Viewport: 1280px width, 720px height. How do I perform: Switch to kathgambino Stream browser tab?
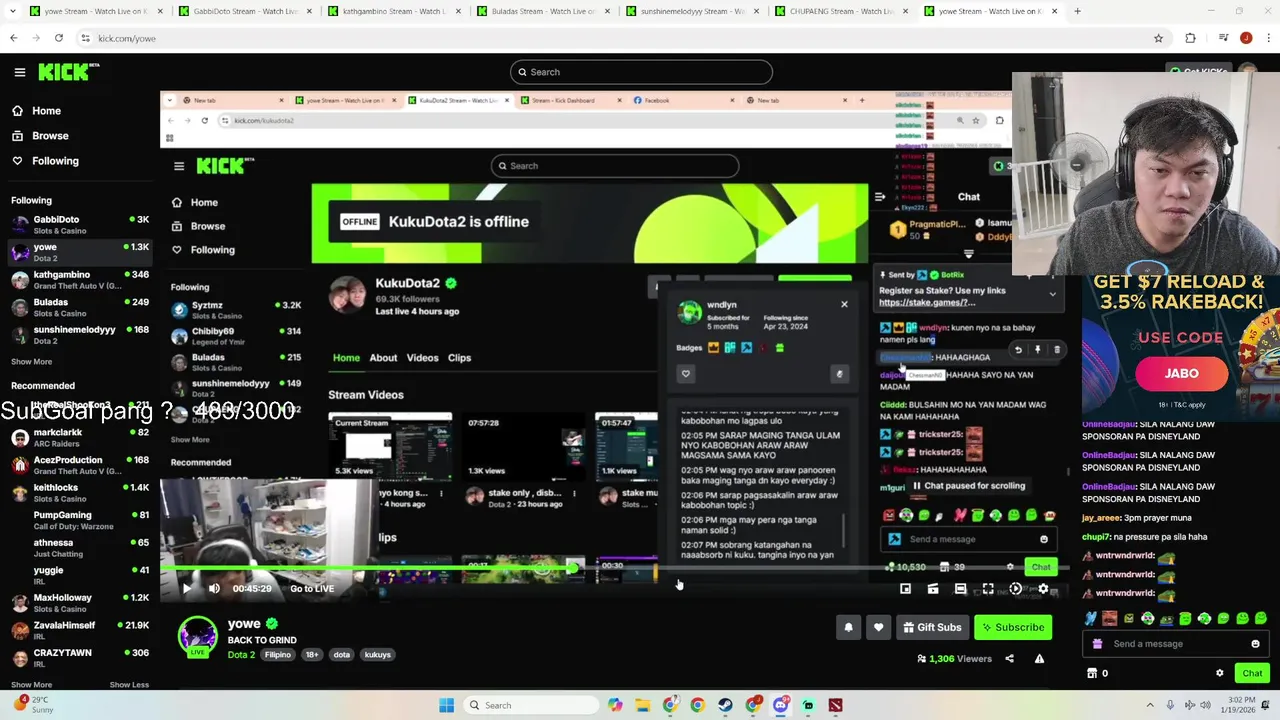394,11
